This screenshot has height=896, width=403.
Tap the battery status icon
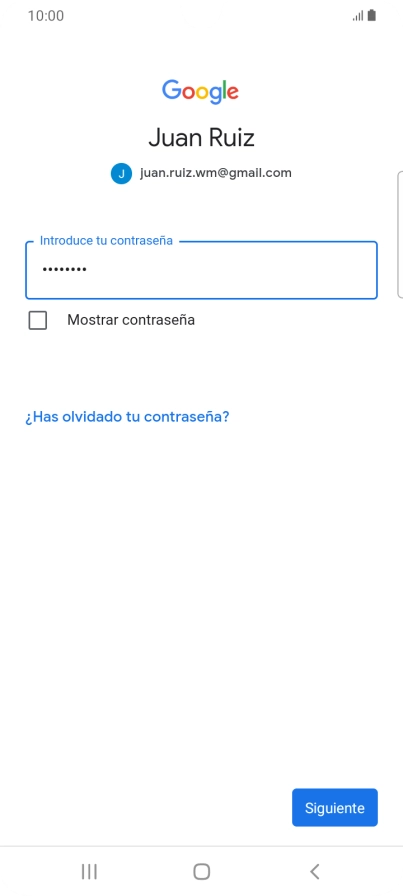[372, 15]
